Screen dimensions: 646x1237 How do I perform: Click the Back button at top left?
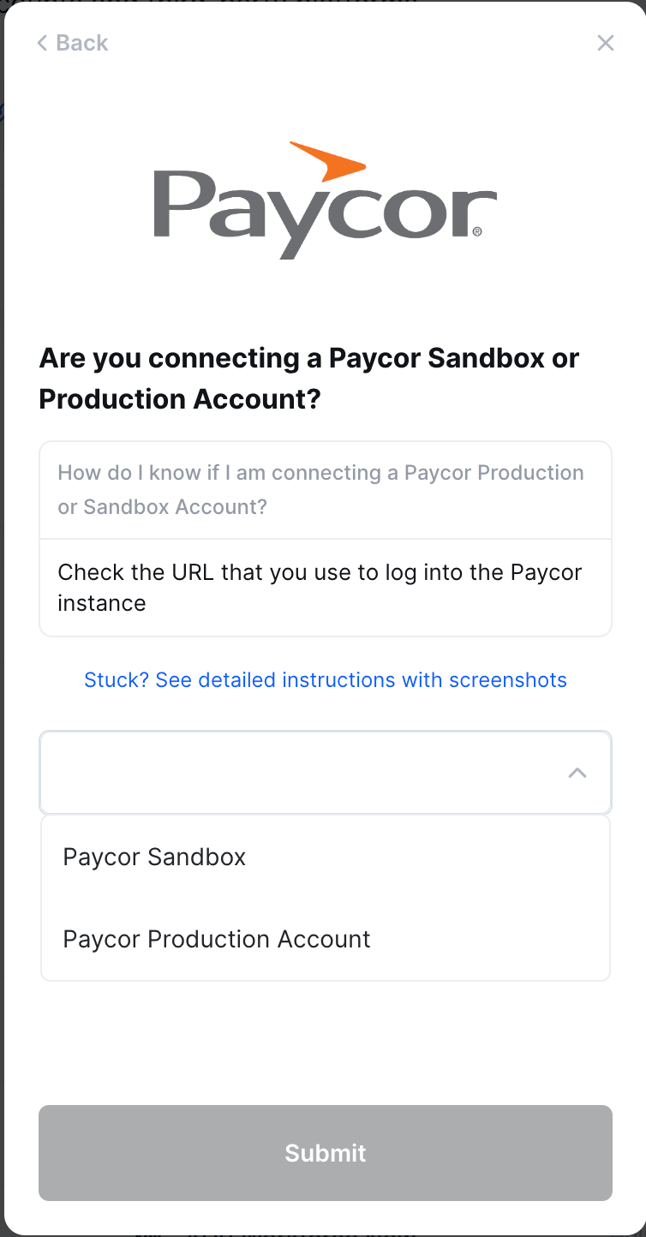(x=72, y=43)
